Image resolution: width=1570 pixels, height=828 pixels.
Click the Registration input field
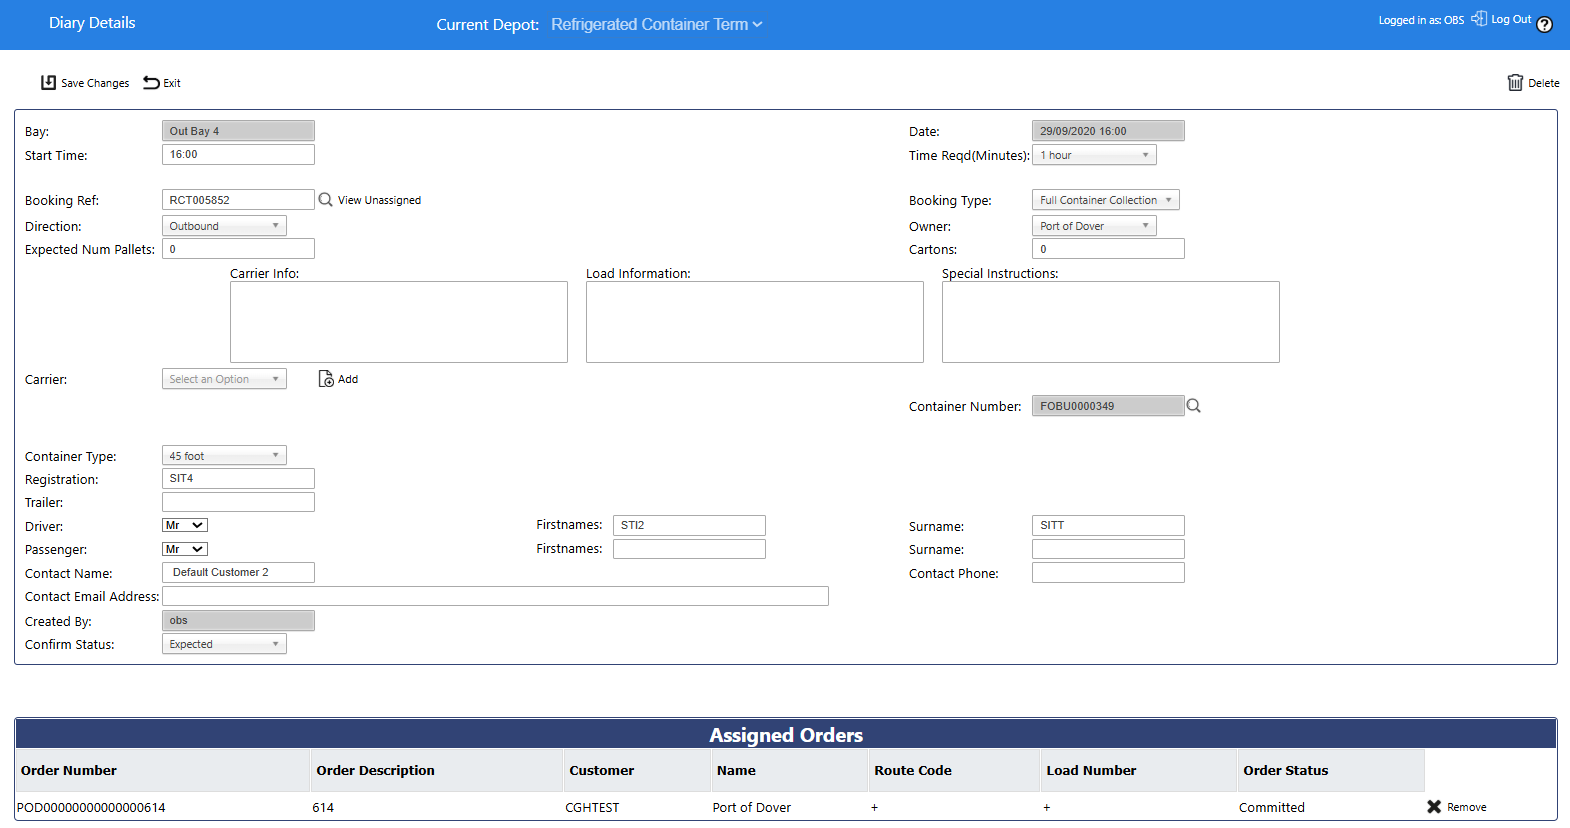click(x=238, y=479)
